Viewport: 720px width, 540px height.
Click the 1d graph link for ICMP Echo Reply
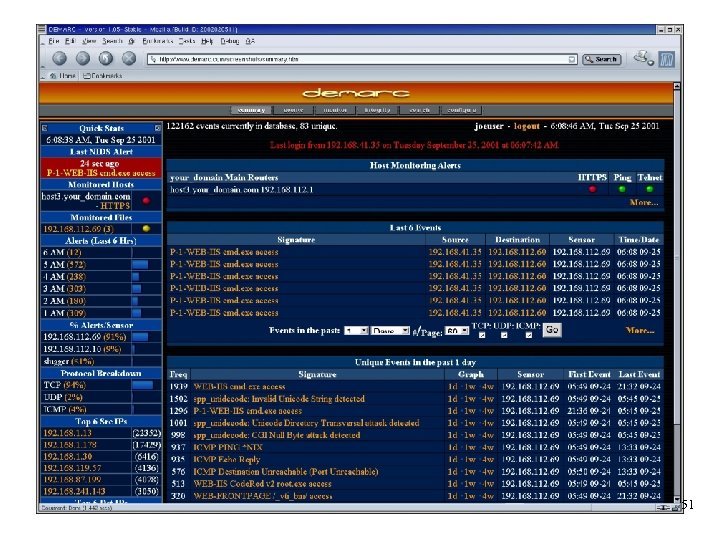(452, 459)
